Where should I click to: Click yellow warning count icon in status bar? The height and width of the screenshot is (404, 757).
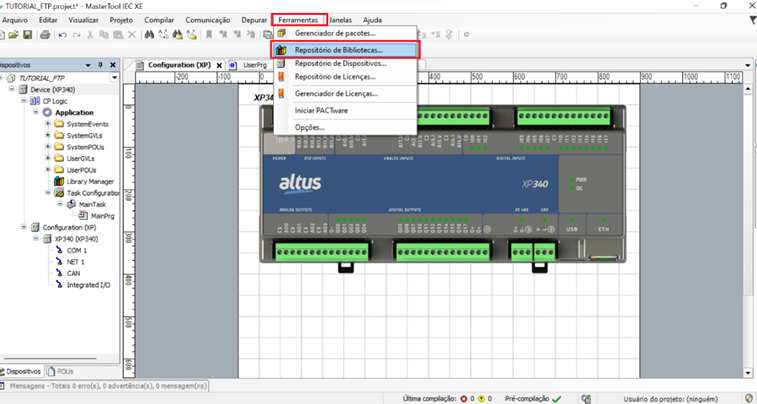point(481,399)
